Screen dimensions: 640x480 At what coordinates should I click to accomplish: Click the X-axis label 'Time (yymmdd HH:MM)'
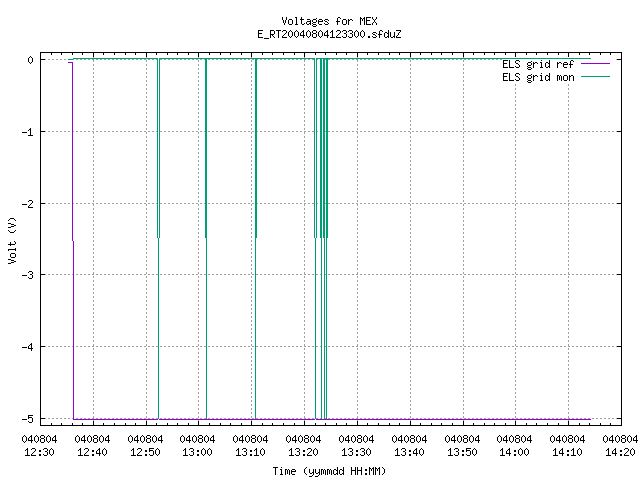[329, 471]
